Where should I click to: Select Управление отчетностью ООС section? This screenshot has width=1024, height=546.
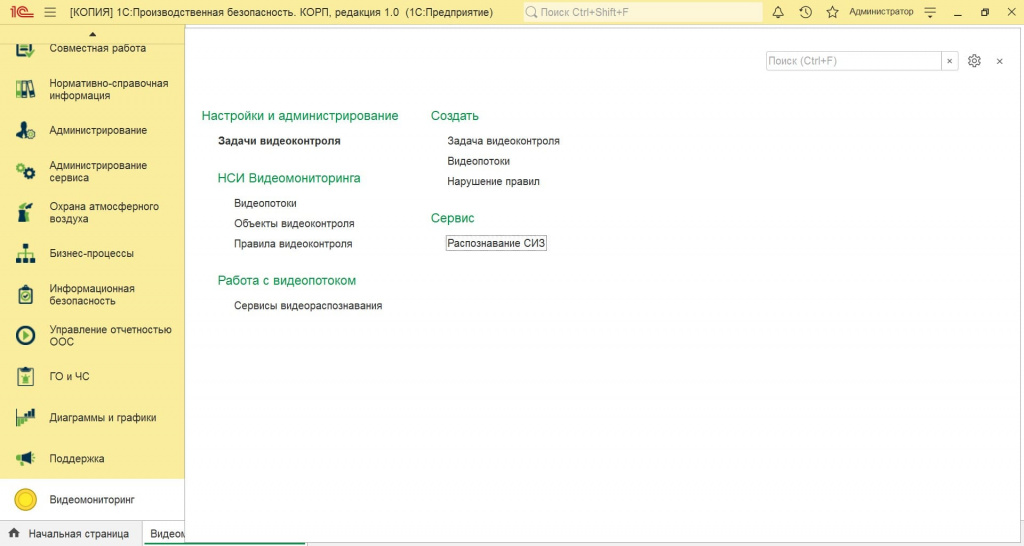tap(110, 336)
